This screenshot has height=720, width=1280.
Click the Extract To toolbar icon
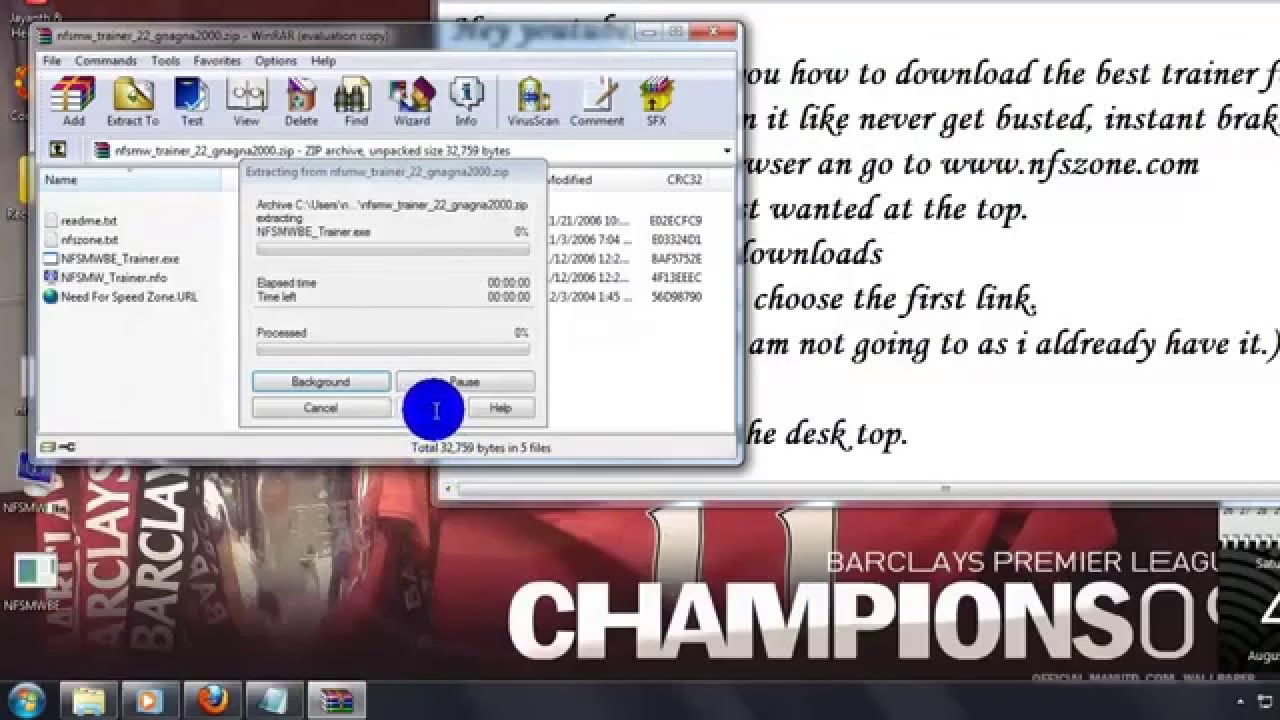coord(132,102)
